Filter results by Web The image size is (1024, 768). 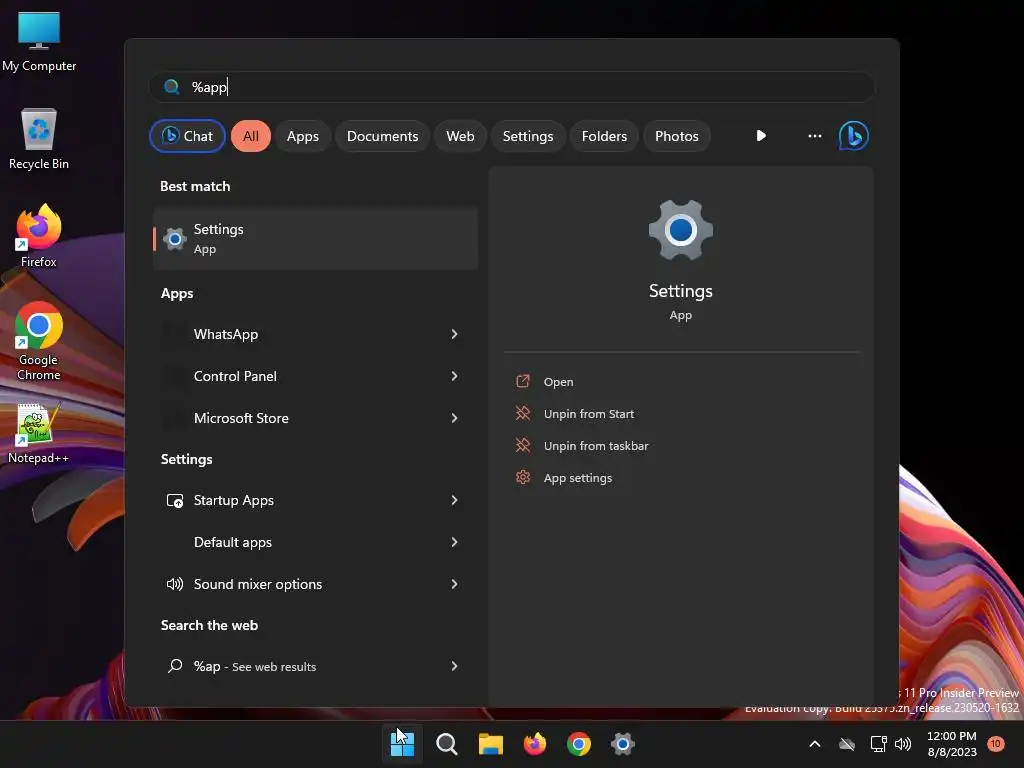[460, 136]
